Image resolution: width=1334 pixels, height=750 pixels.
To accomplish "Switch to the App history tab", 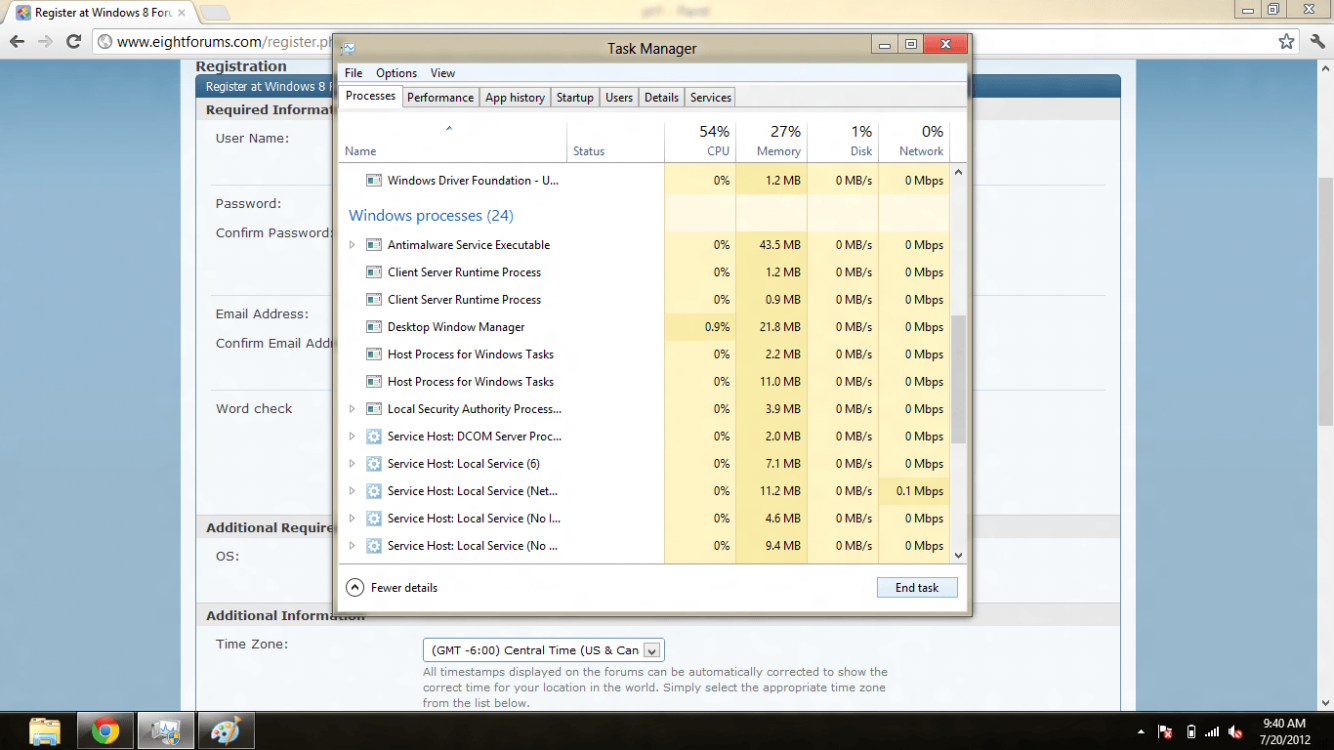I will pos(515,97).
